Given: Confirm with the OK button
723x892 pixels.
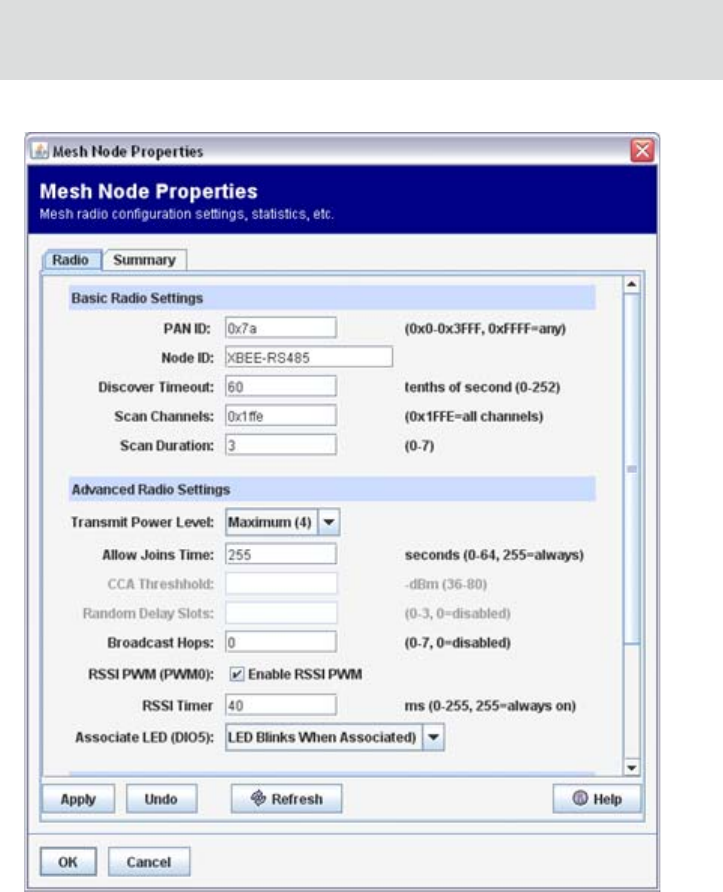Looking at the screenshot, I should point(68,862).
